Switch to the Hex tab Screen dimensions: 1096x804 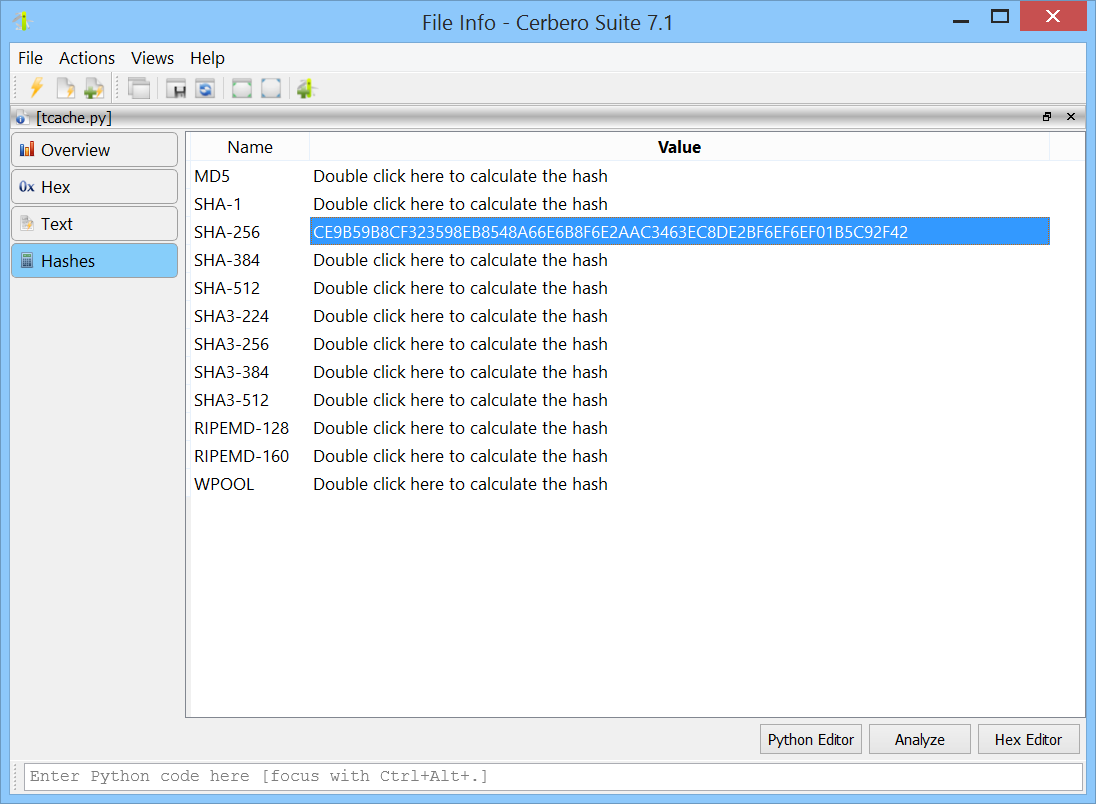pyautogui.click(x=94, y=187)
